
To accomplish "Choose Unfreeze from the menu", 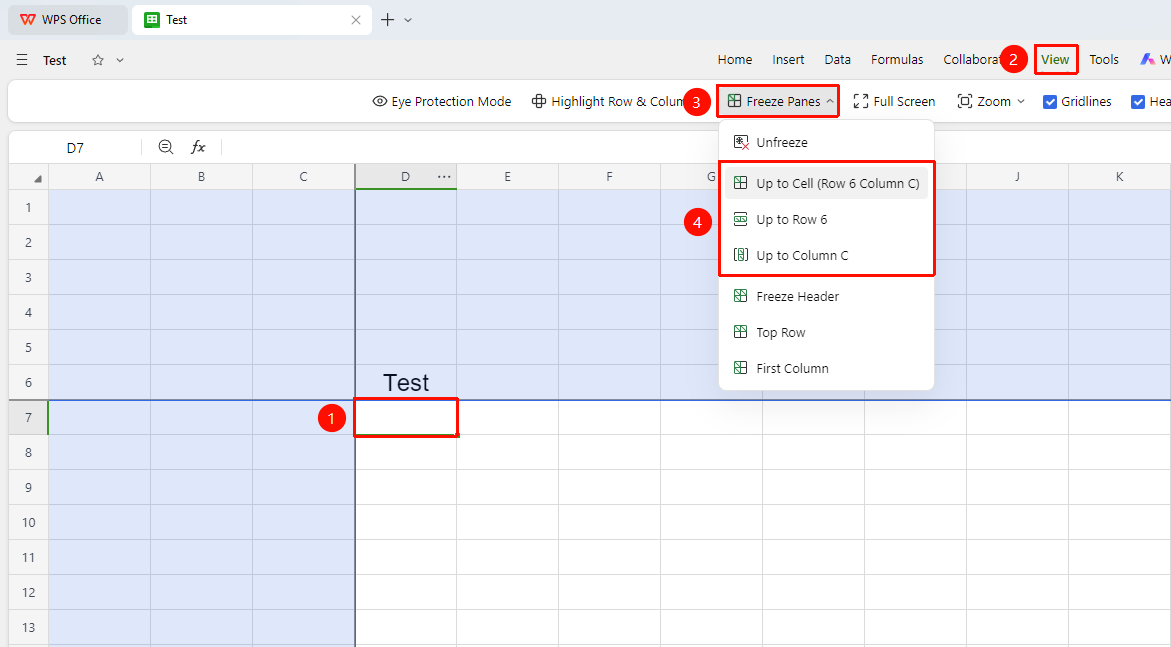I will [826, 142].
